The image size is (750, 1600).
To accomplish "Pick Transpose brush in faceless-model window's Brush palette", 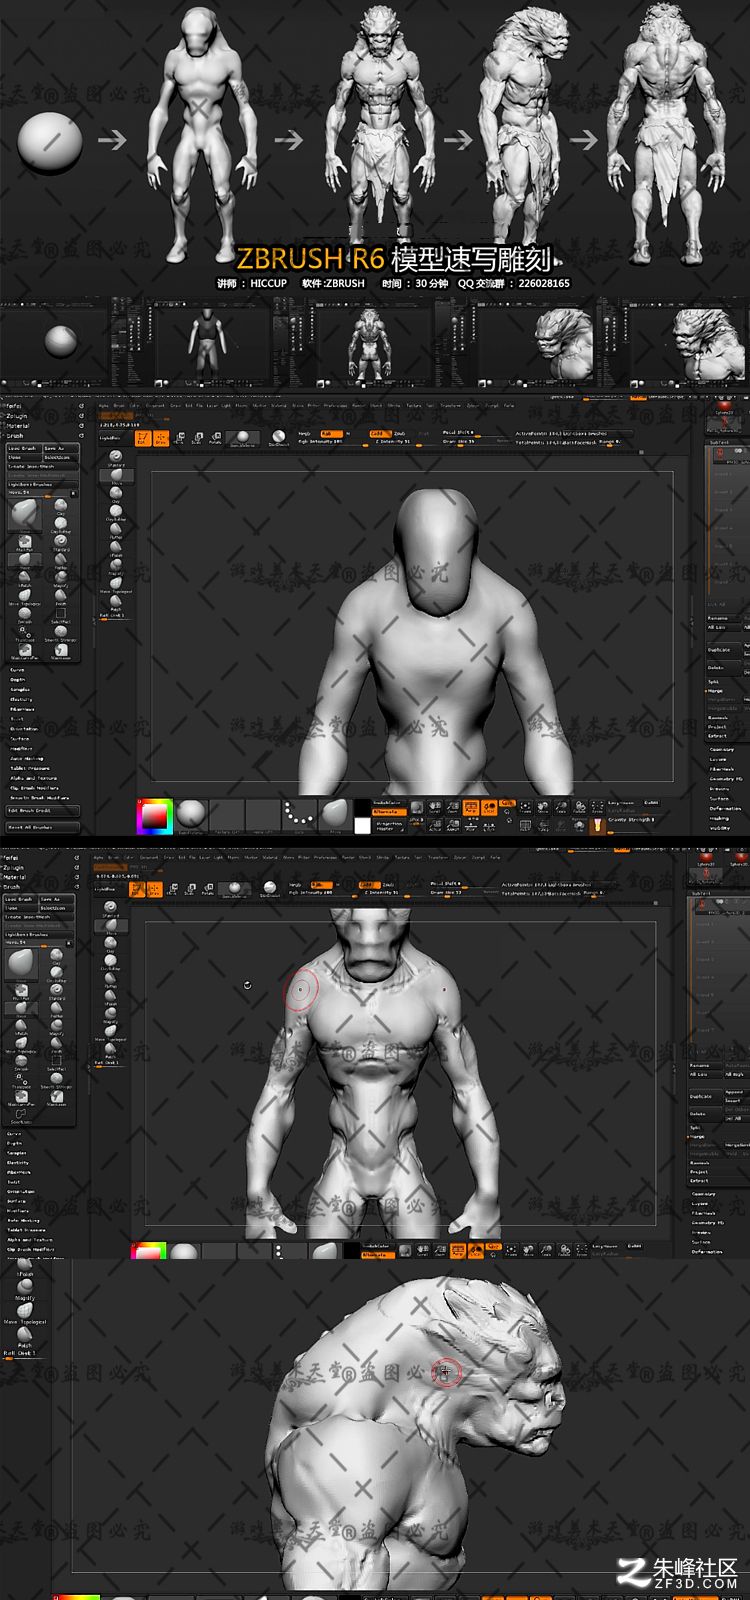I will (x=25, y=633).
